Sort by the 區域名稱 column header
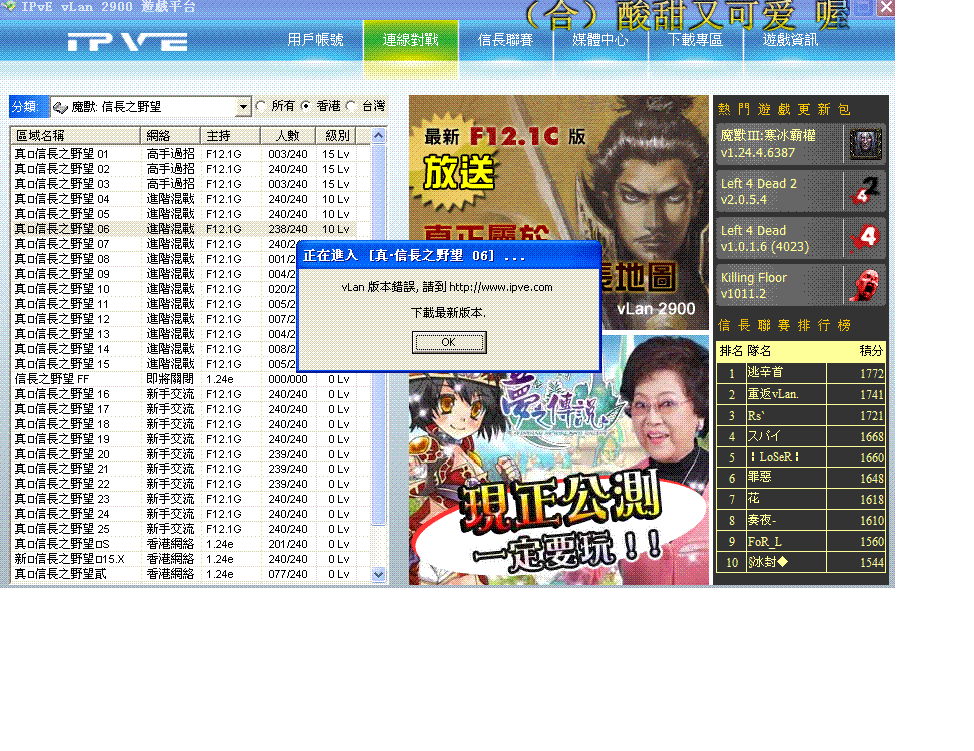The width and height of the screenshot is (974, 751). pos(75,135)
